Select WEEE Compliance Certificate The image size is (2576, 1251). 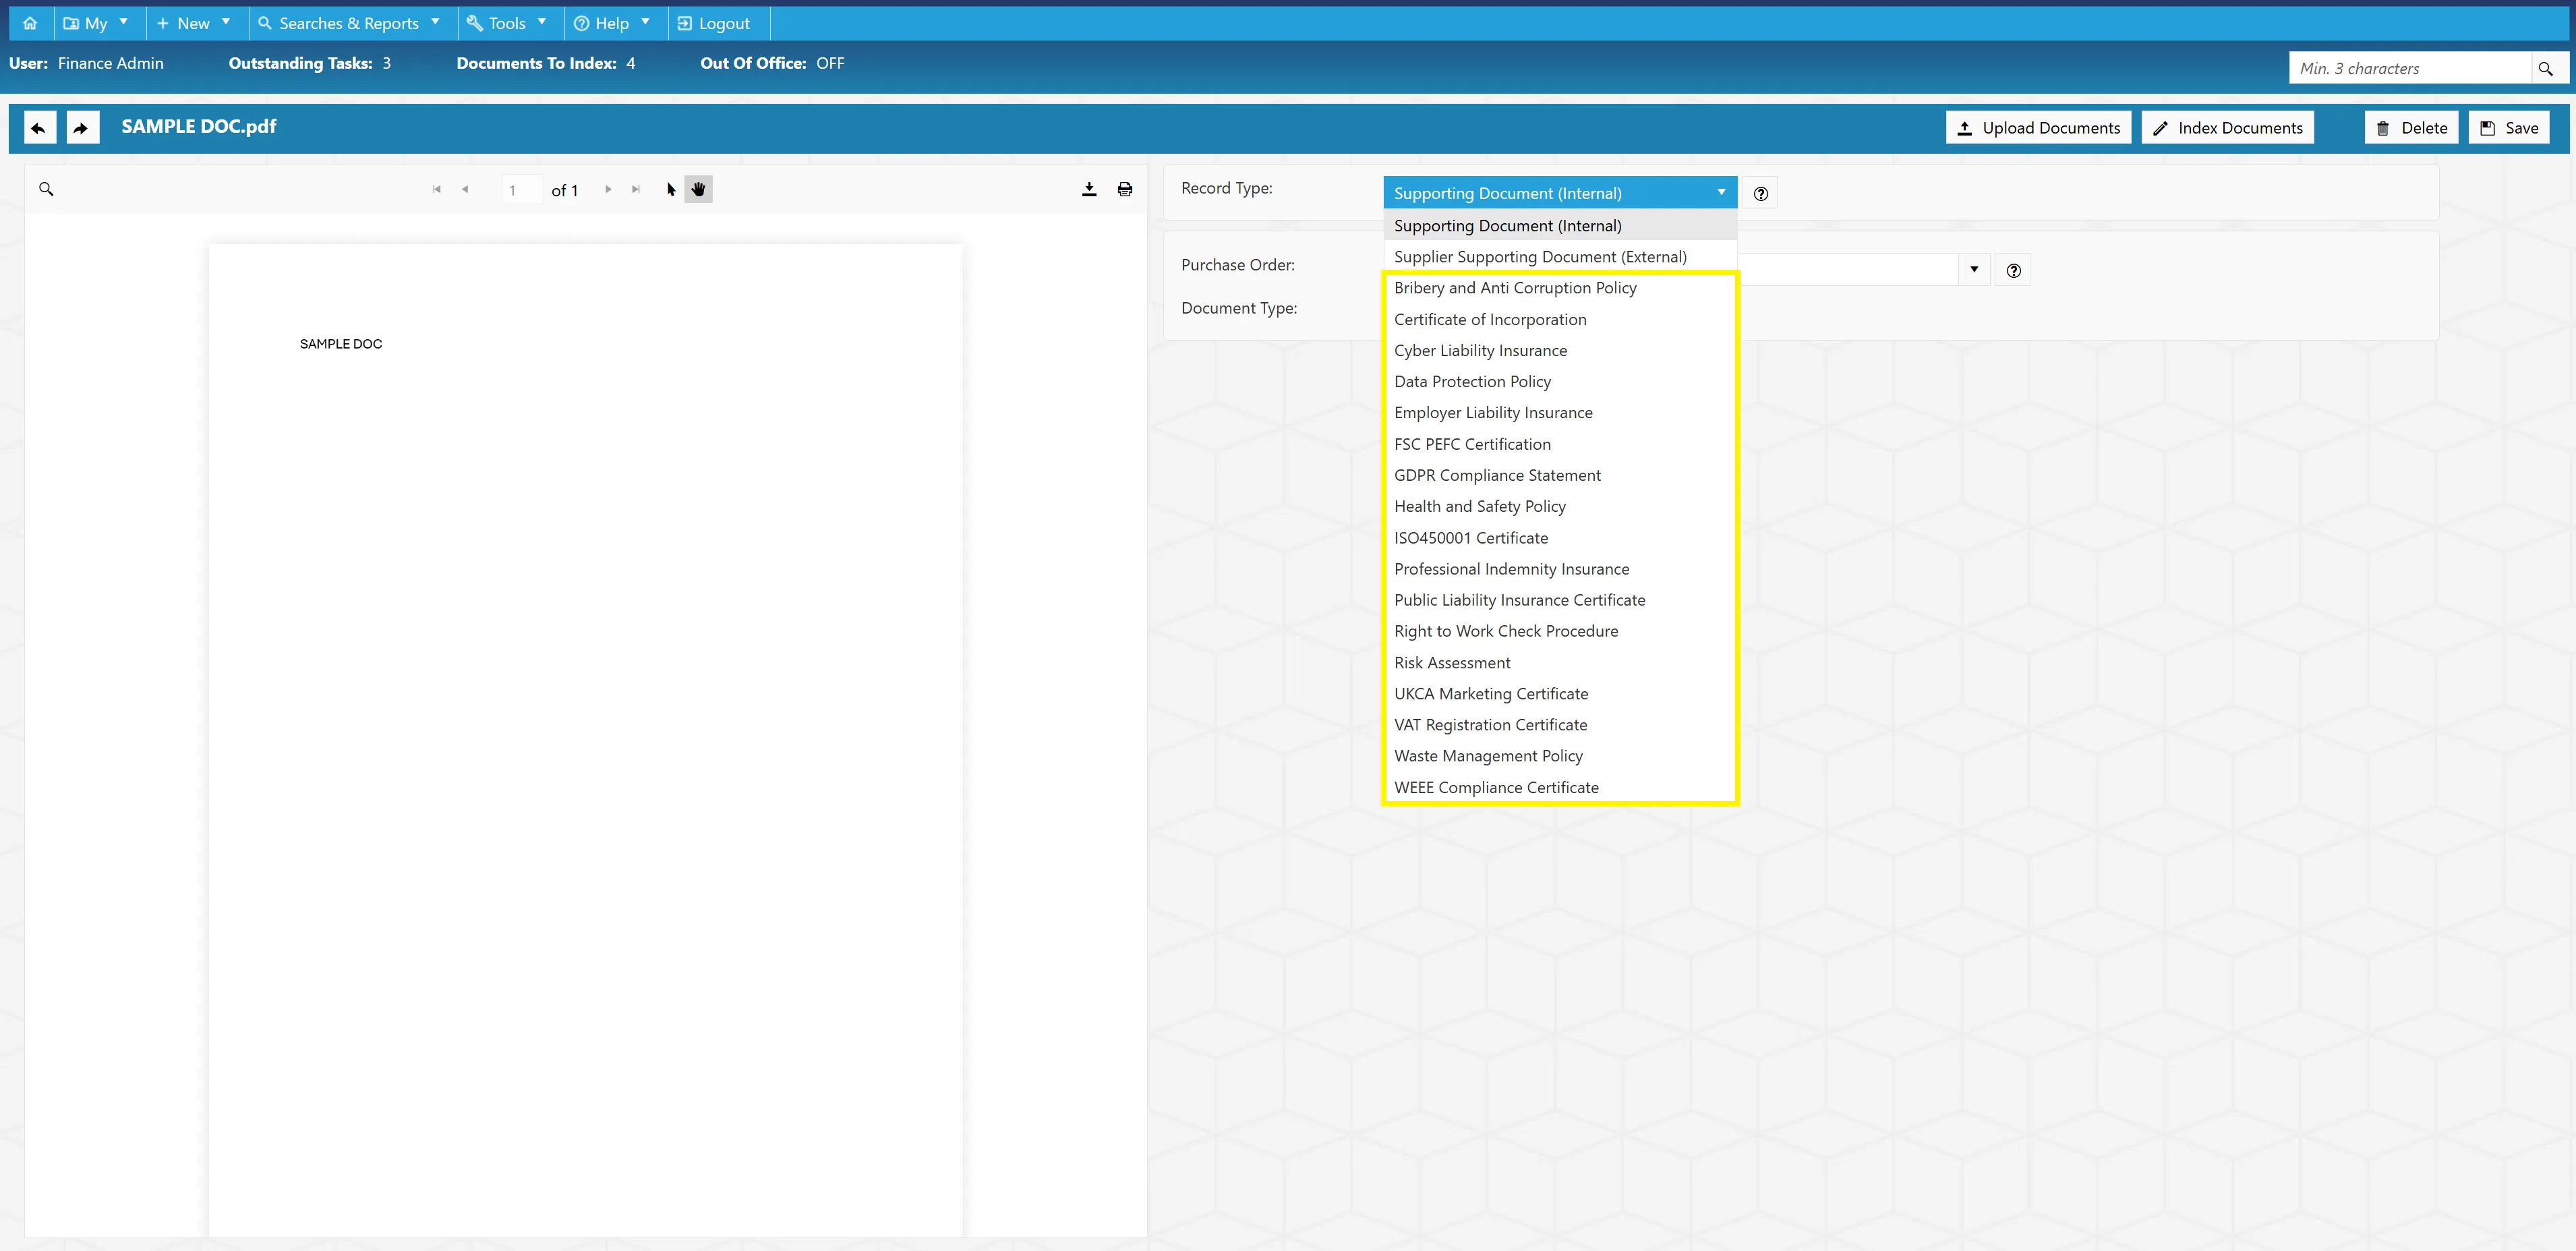click(1560, 787)
